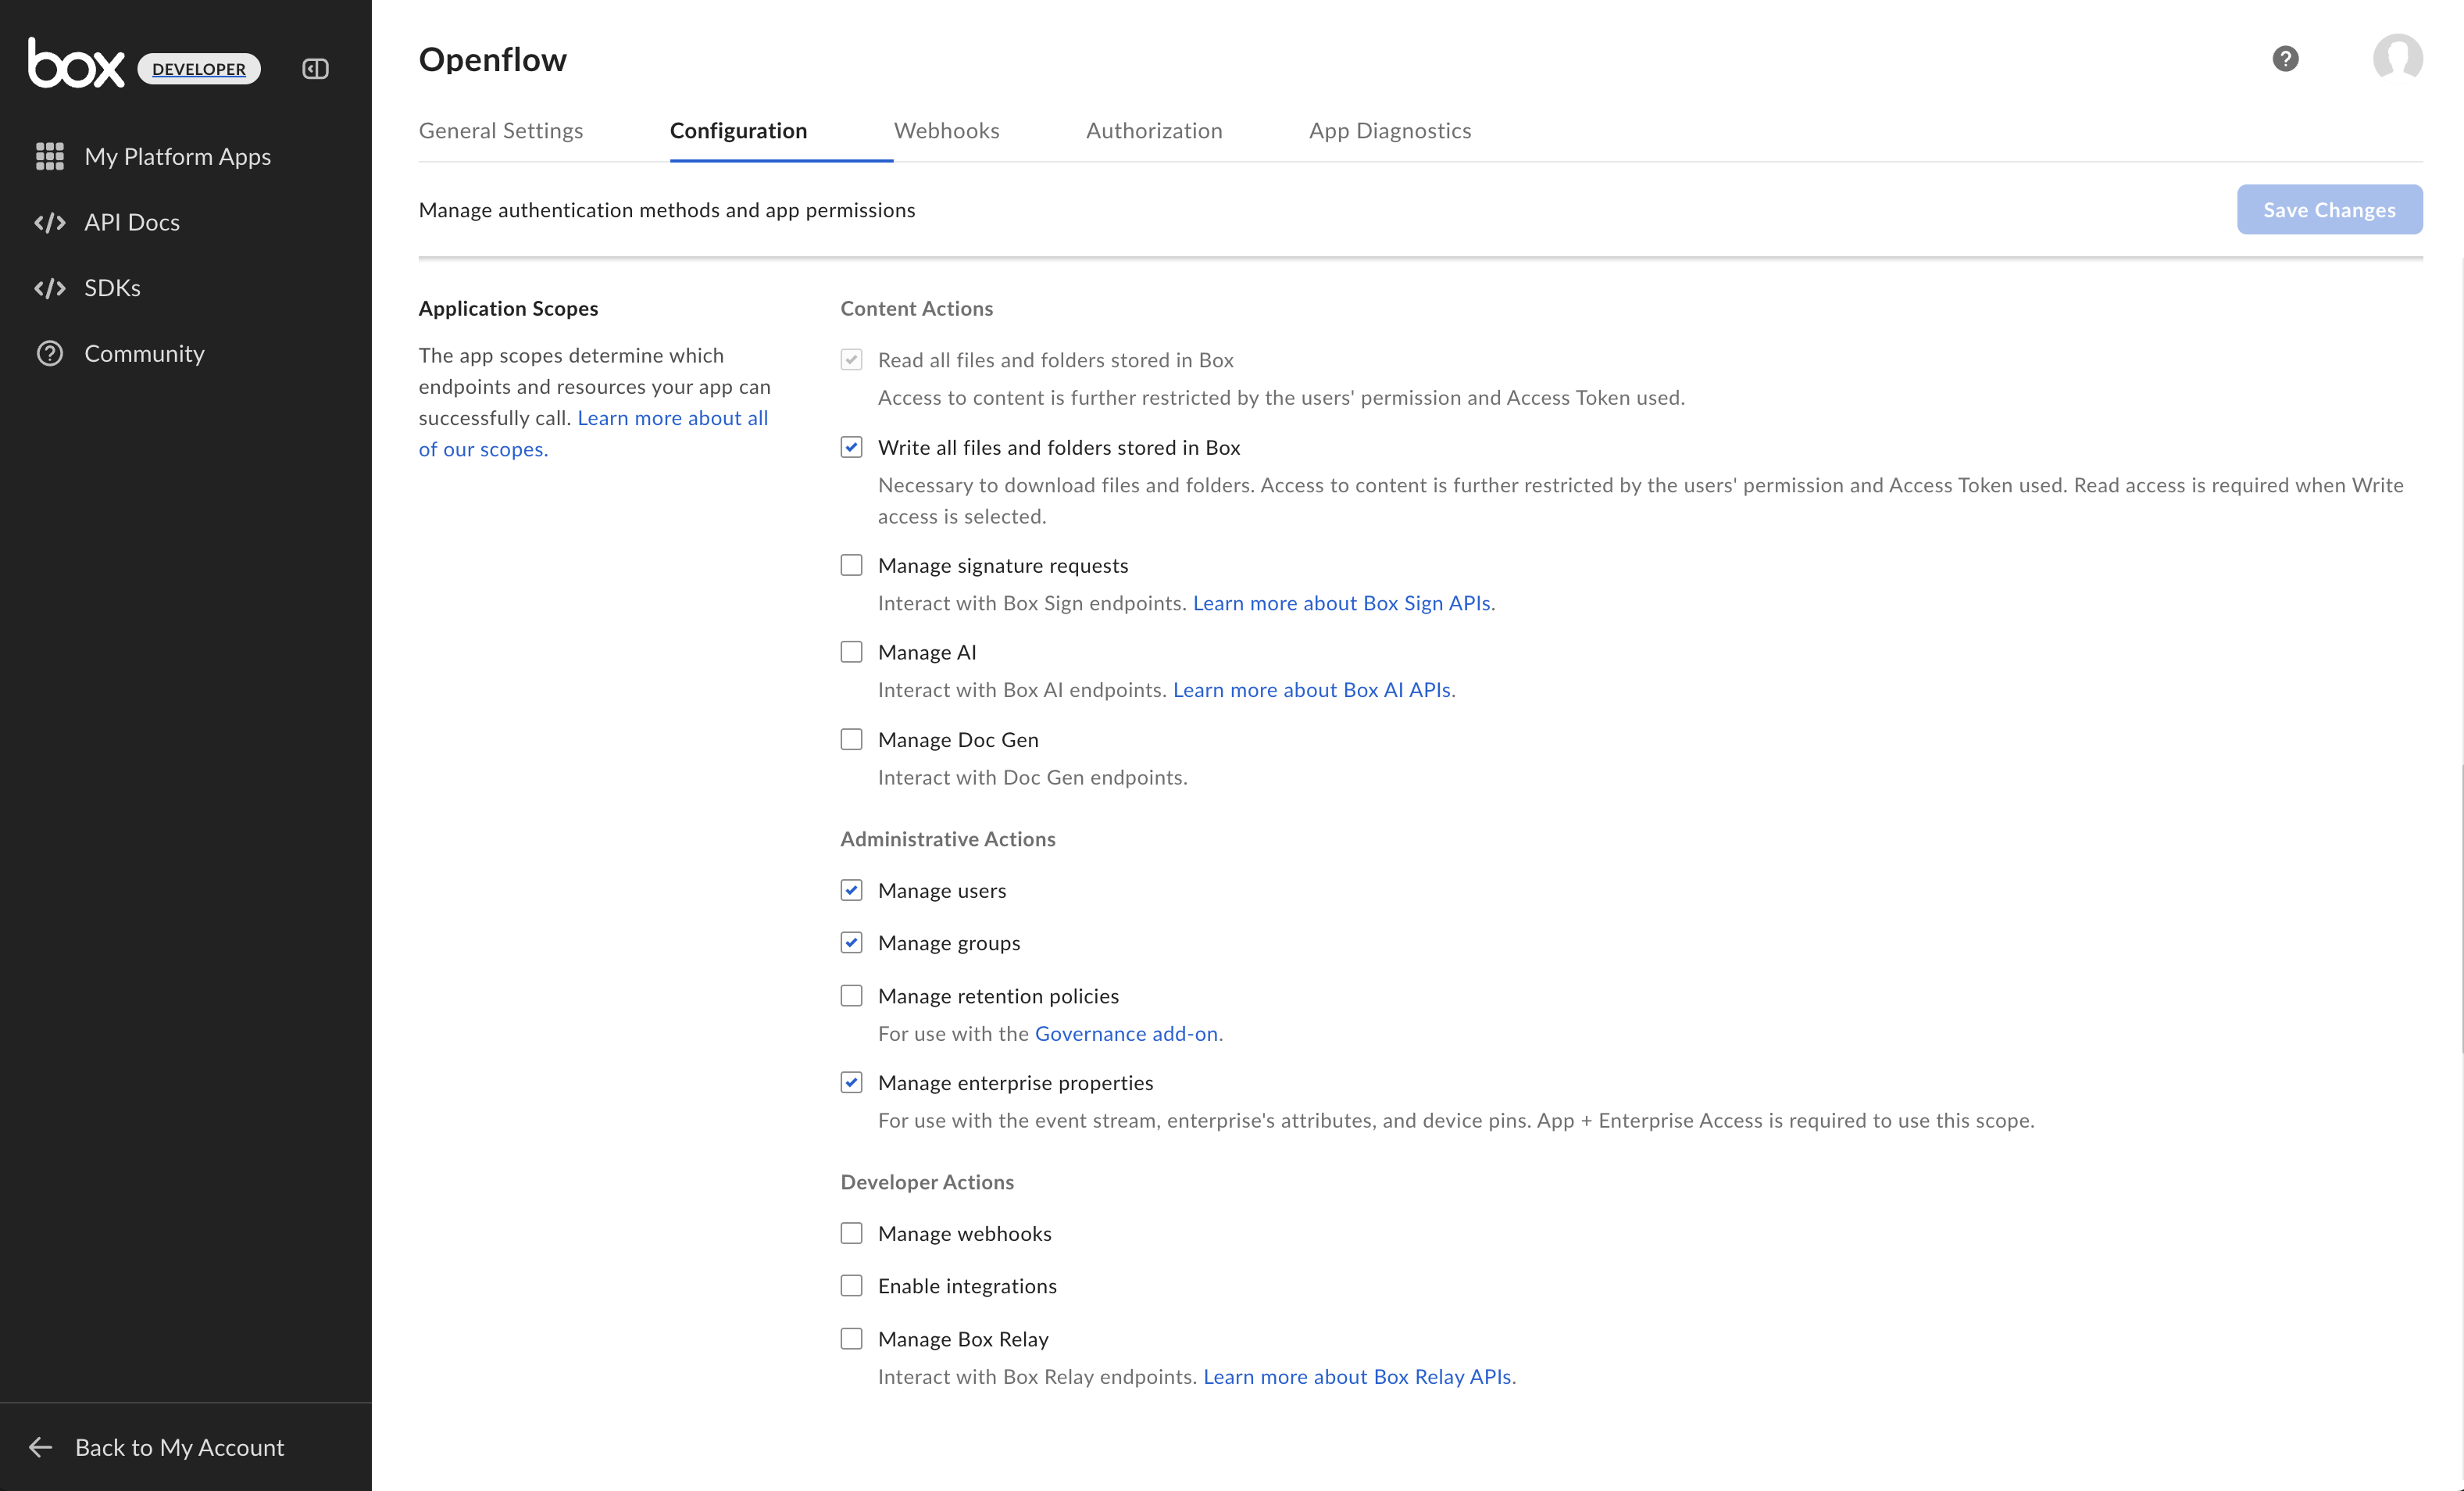
Task: Click the SDKs code bracket icon
Action: (x=50, y=288)
